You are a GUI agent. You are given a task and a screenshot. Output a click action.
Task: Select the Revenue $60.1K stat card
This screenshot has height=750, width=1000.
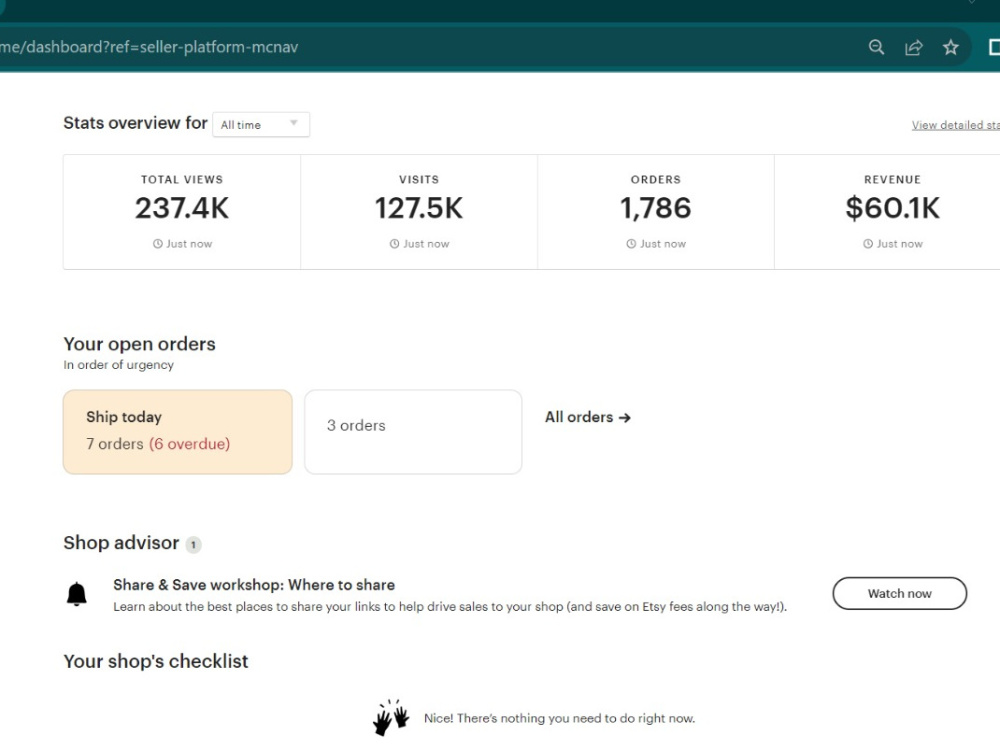pyautogui.click(x=888, y=212)
